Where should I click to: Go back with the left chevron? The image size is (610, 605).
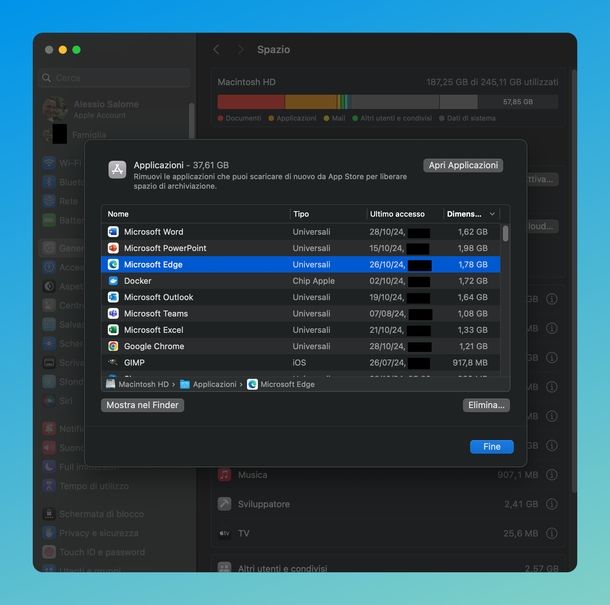click(x=217, y=49)
